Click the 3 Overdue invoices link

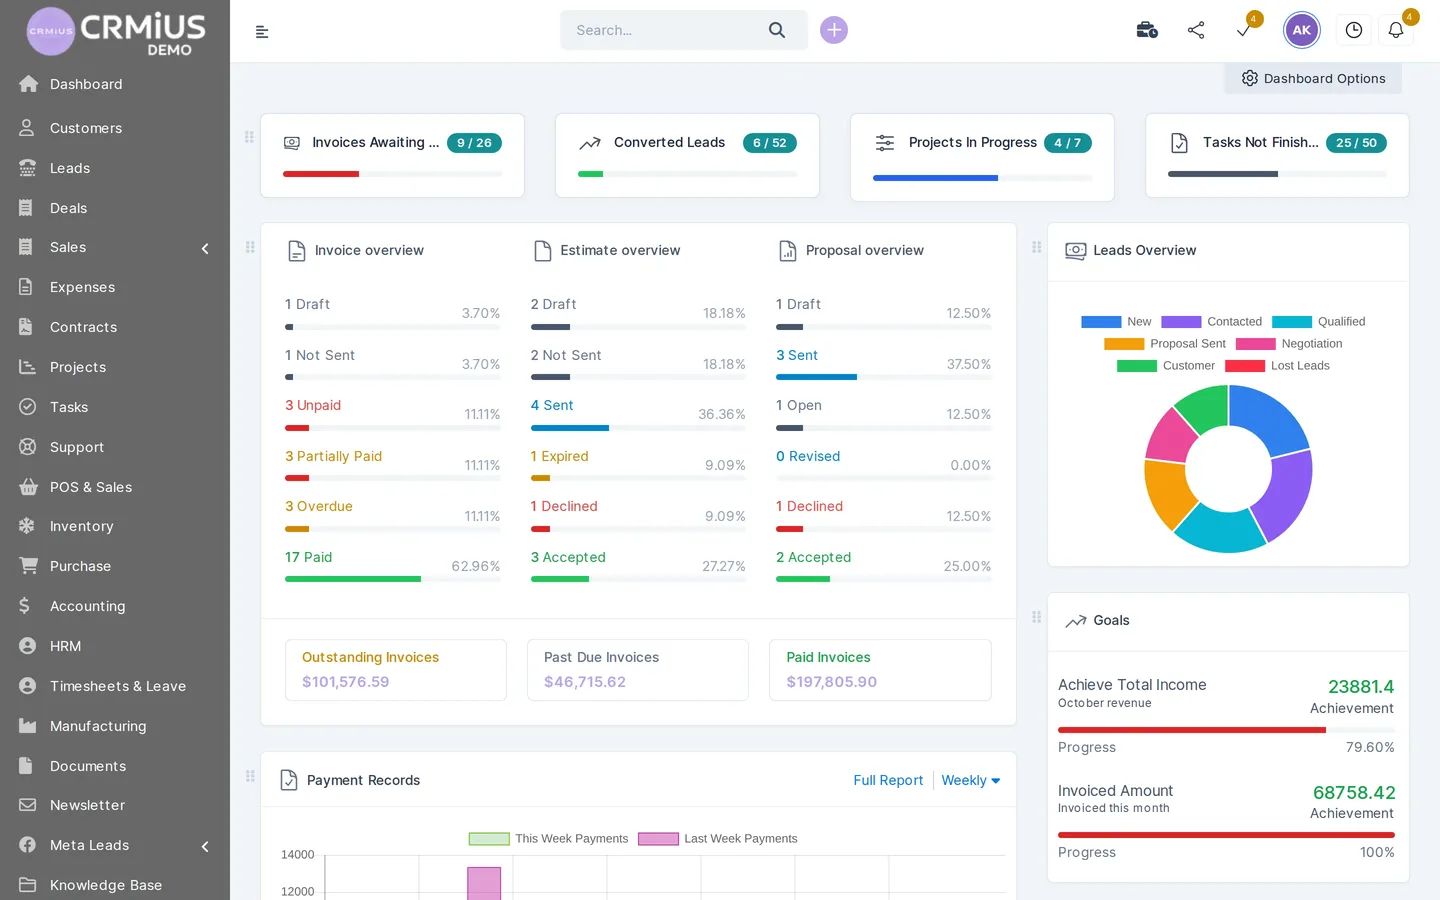click(319, 507)
